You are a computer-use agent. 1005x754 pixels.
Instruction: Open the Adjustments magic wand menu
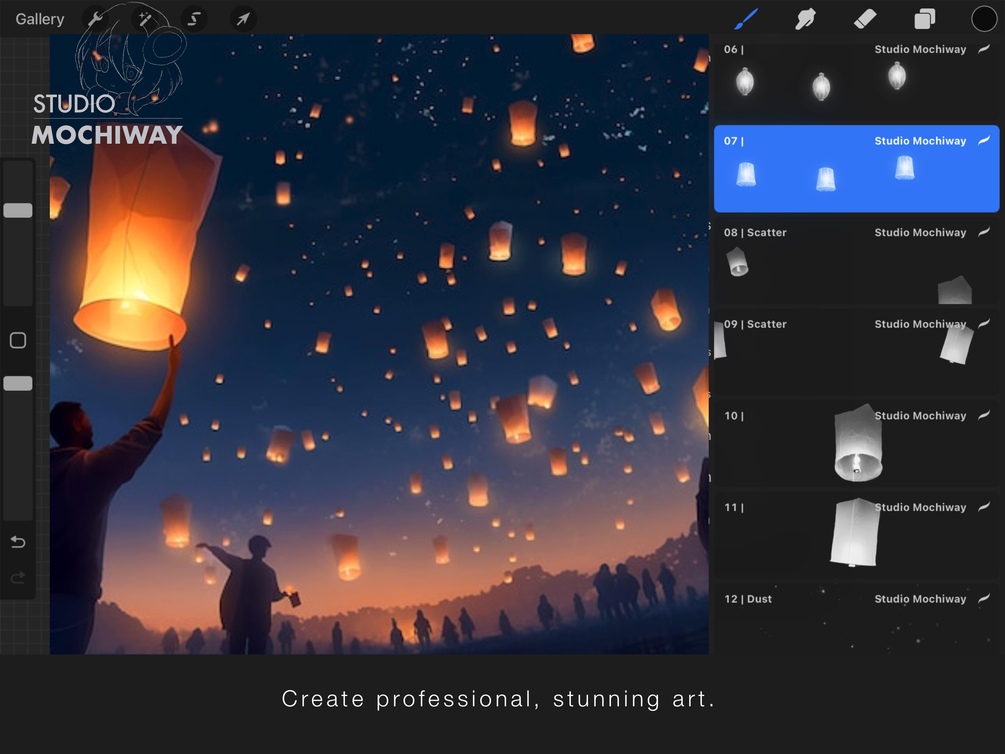coord(145,19)
